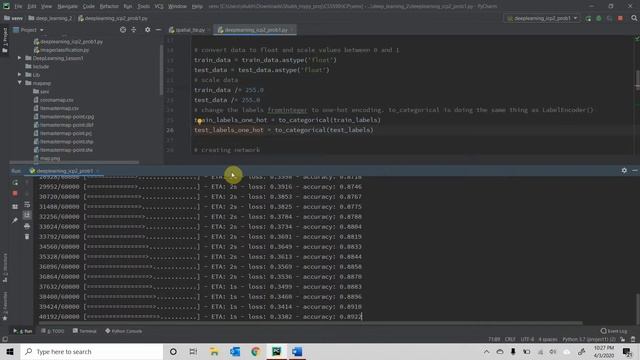This screenshot has height=360, width=640.
Task: Open the Window menu
Action: point(177,7)
